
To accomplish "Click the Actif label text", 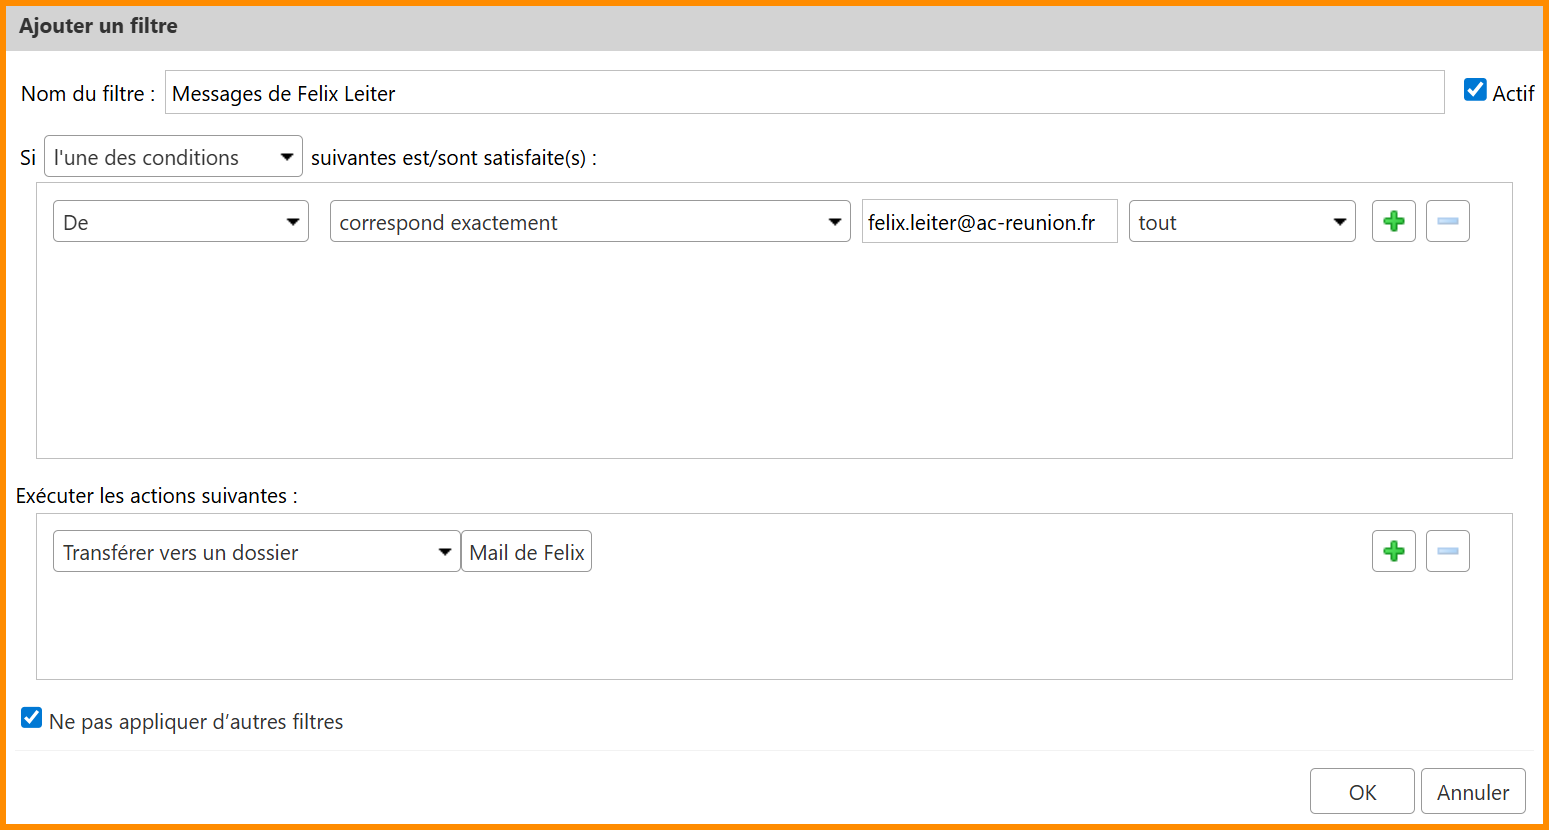I will 1512,94.
